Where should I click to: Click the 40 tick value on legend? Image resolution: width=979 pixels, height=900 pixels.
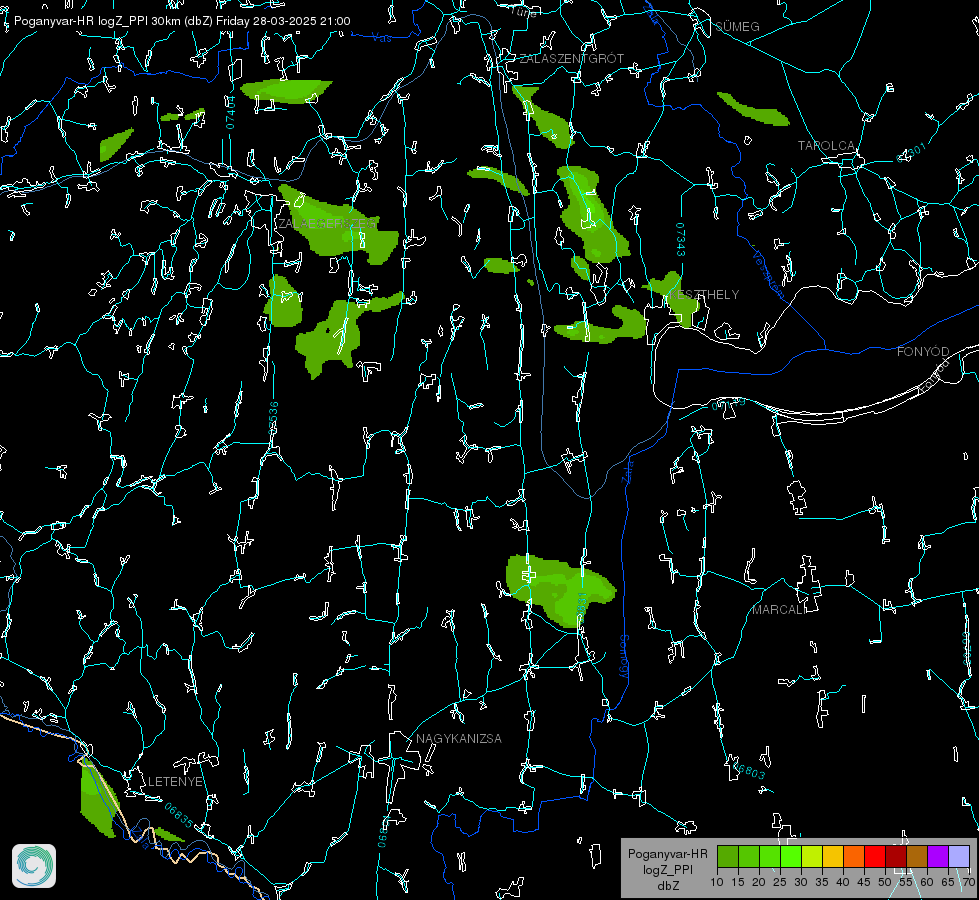tap(843, 883)
